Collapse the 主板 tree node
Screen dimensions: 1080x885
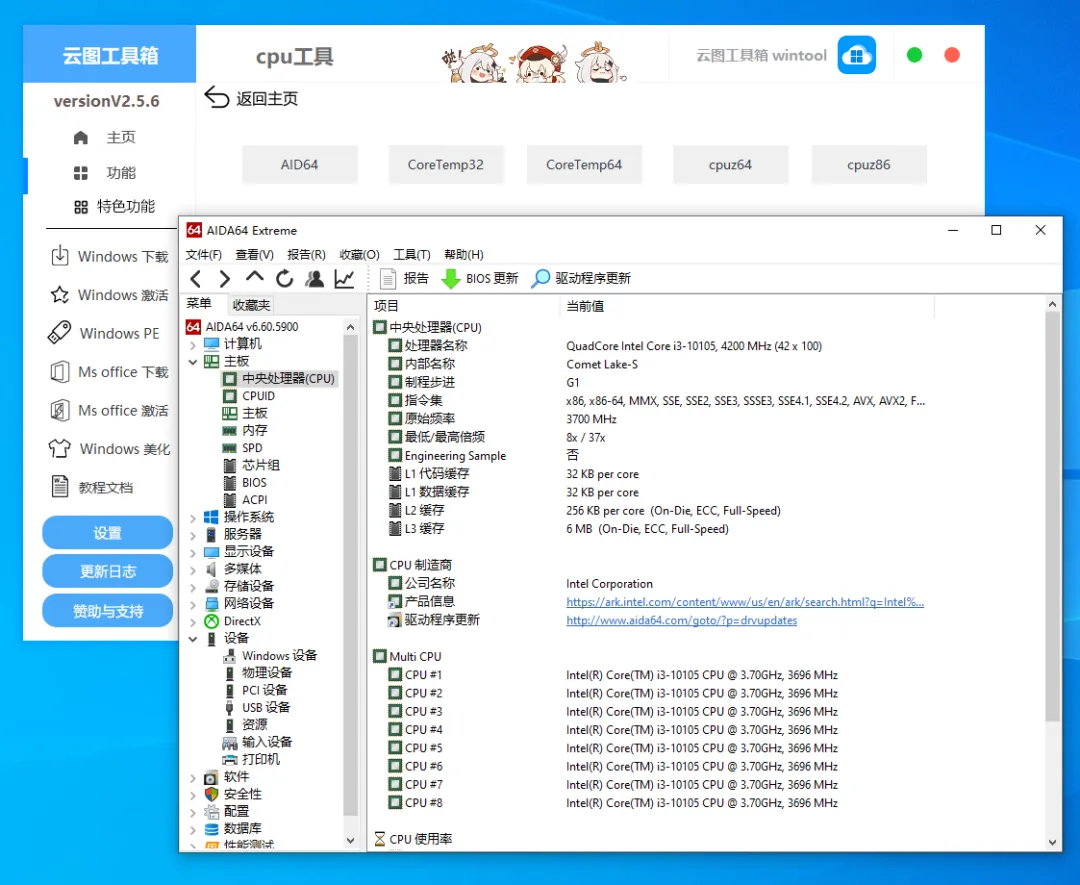pos(193,362)
